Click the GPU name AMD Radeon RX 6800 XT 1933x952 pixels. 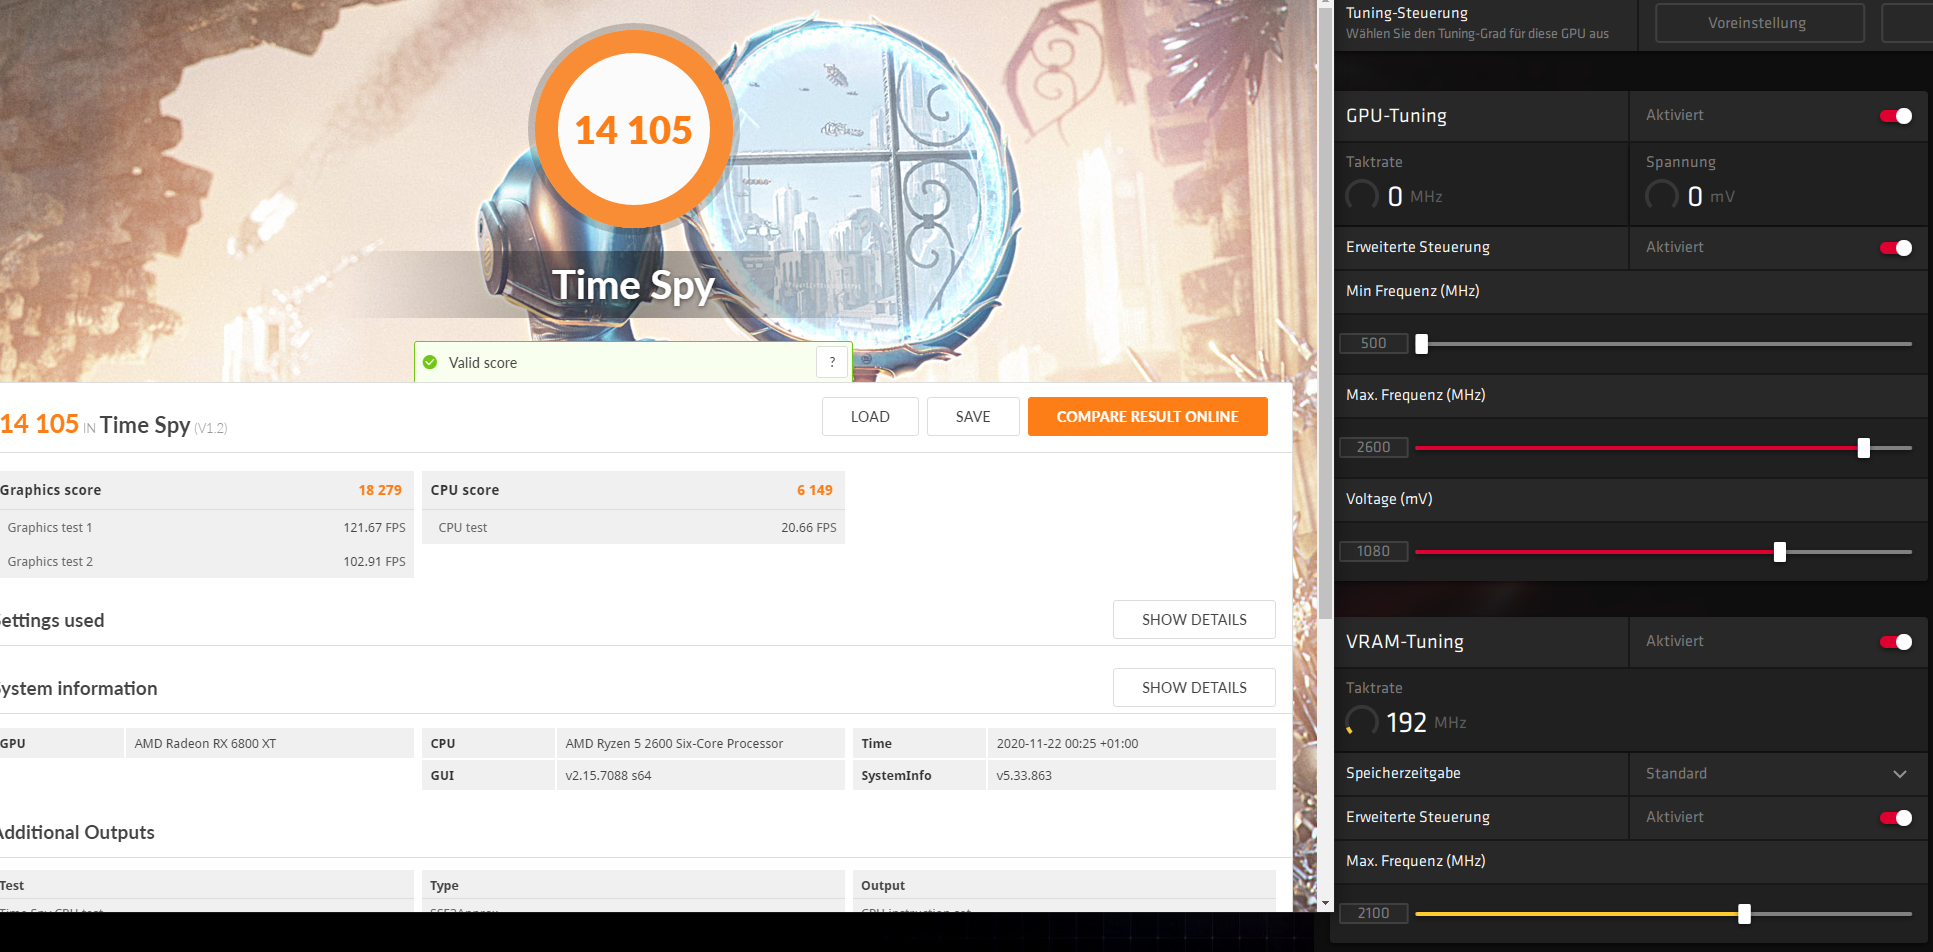point(206,744)
